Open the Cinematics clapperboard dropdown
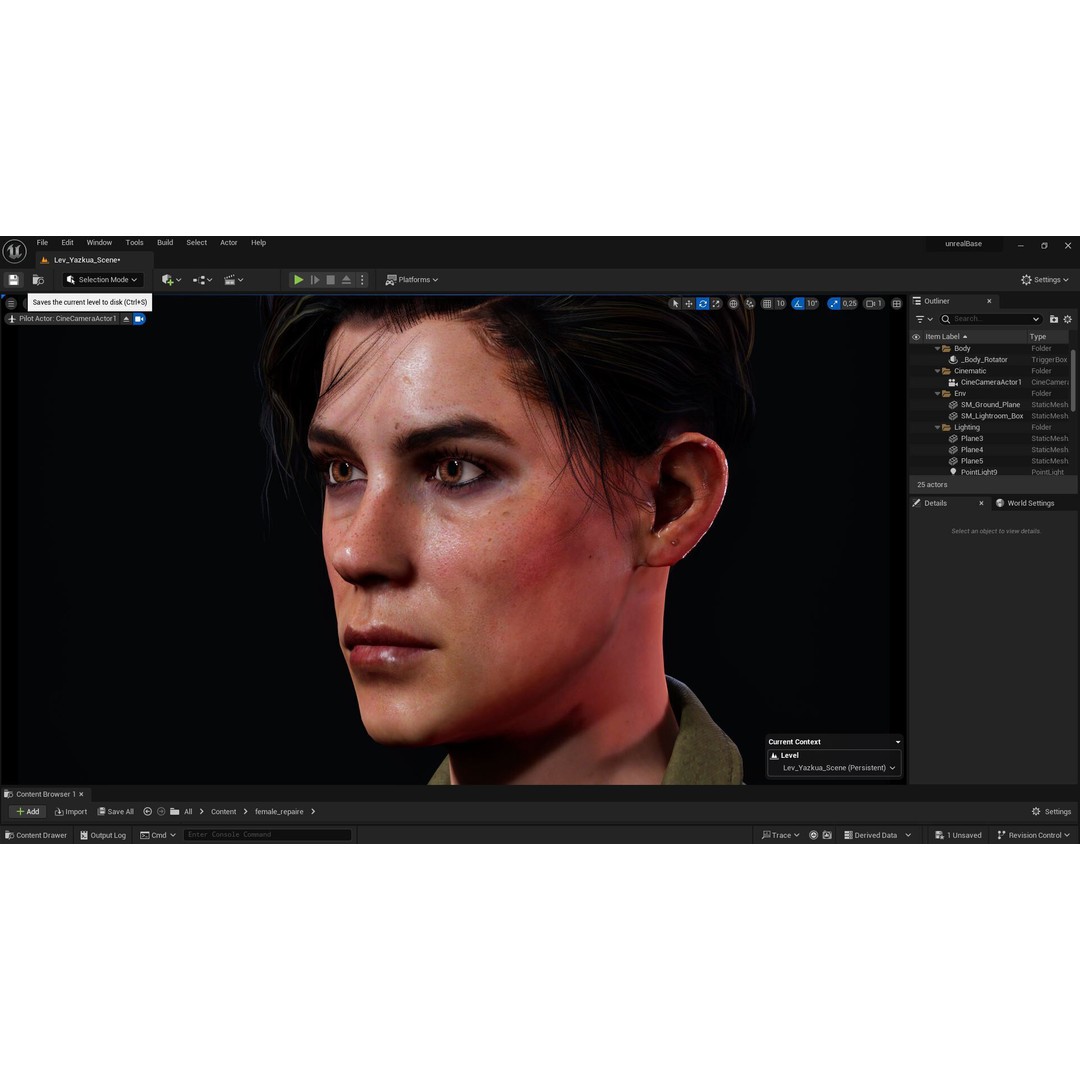 (x=233, y=280)
